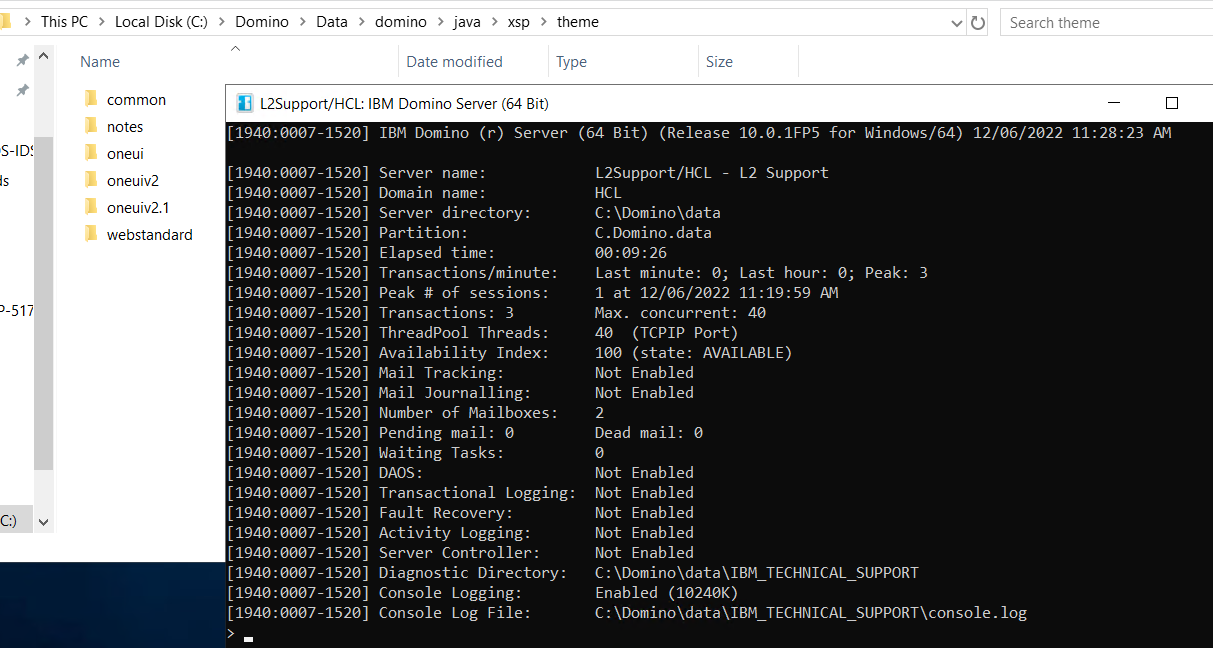1213x648 pixels.
Task: Select the oneuiv2.1 folder name
Action: point(138,207)
